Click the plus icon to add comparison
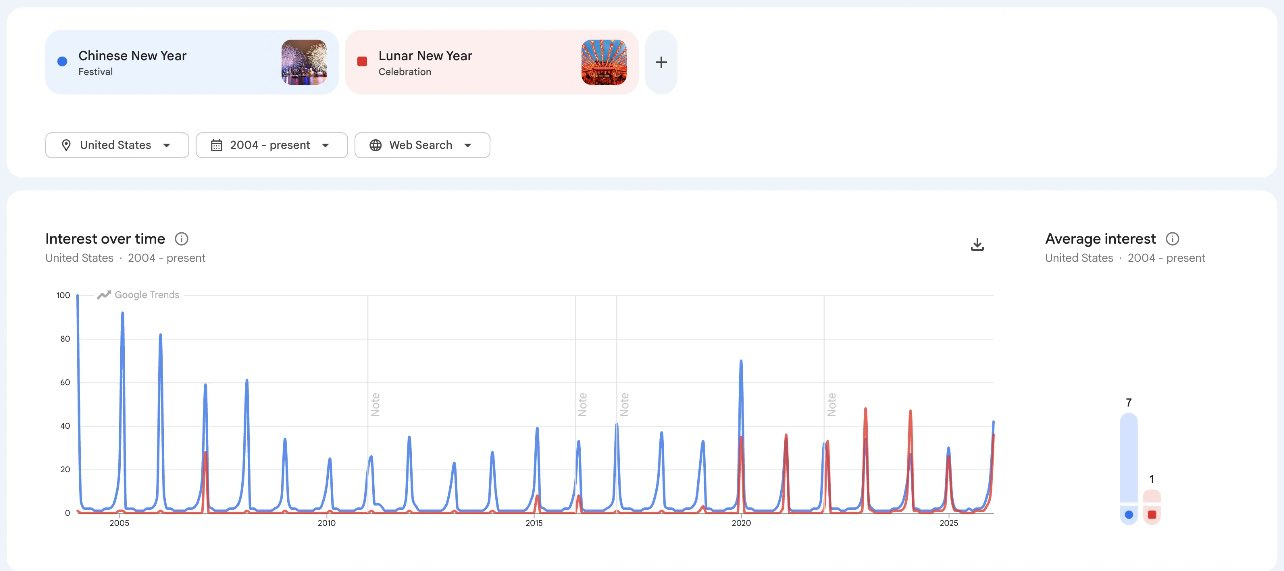Screen dimensions: 1284x571 tap(661, 62)
